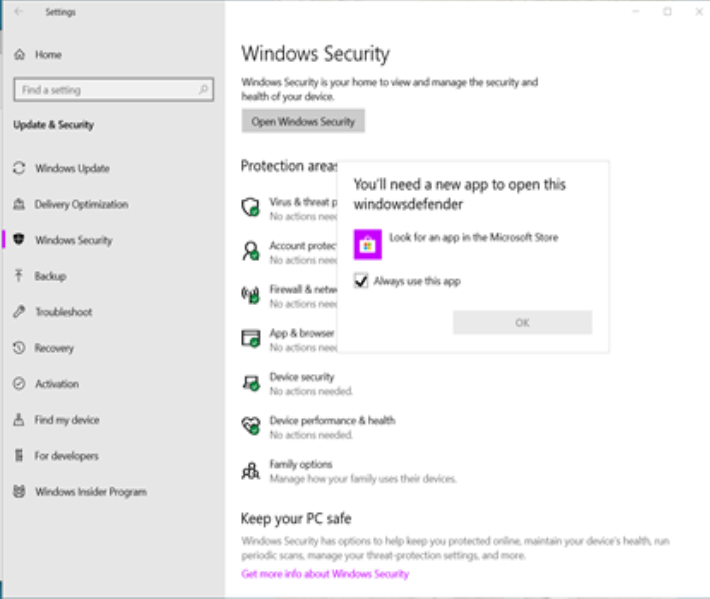Viewport: 710px width, 599px height.
Task: Click the search magnifier icon
Action: (203, 90)
